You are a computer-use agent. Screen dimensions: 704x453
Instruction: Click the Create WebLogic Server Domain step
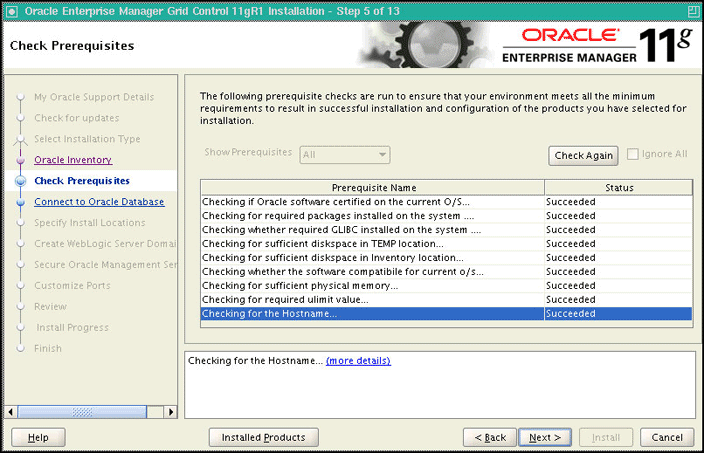point(105,244)
